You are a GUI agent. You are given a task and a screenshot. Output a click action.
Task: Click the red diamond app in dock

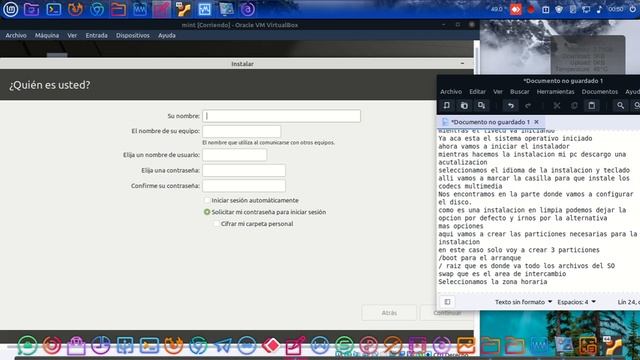(x=271, y=345)
